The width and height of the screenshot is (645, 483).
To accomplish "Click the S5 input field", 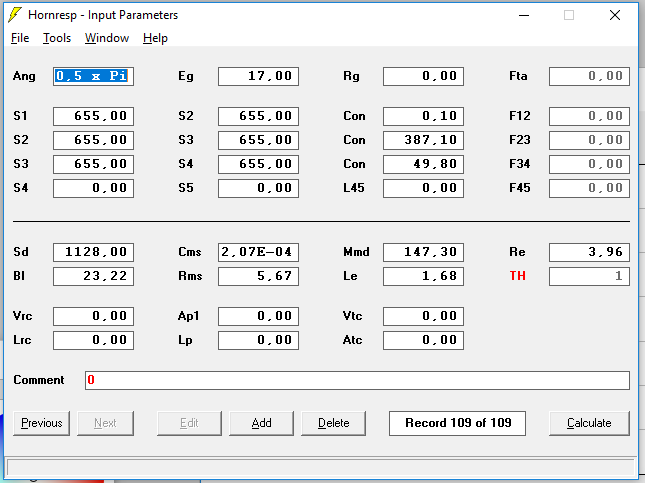I will [x=258, y=188].
